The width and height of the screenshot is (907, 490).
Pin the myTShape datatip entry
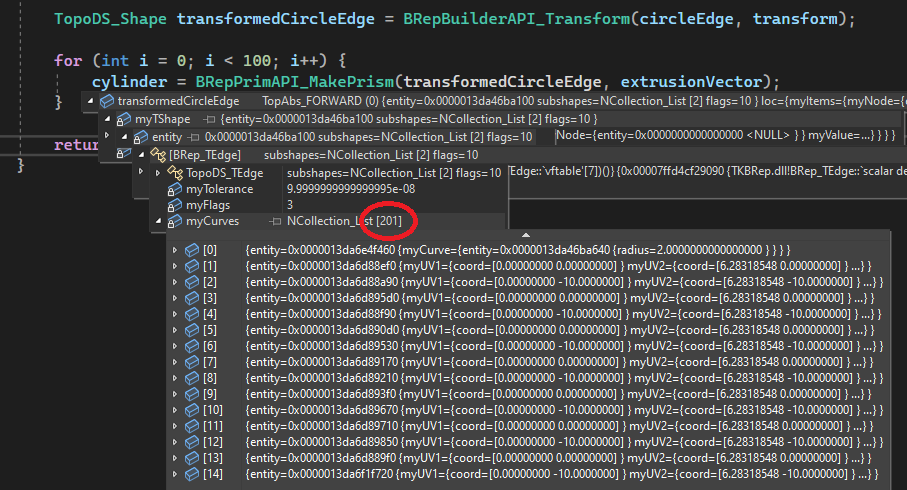[210, 120]
